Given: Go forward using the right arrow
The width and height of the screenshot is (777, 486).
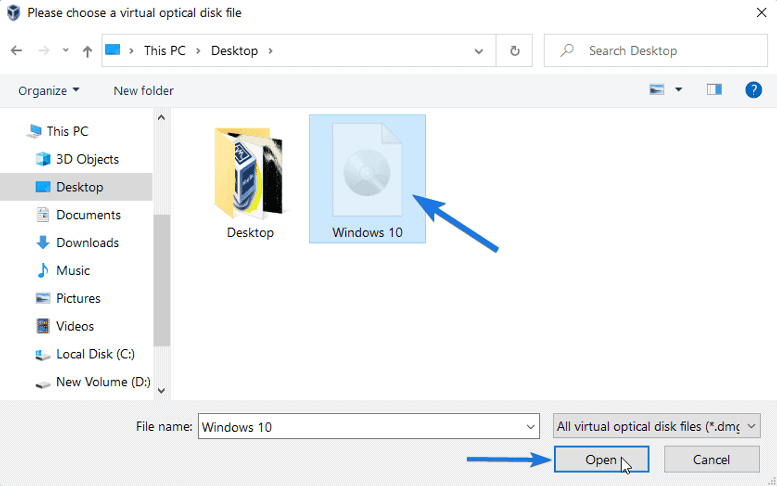Looking at the screenshot, I should 44,51.
